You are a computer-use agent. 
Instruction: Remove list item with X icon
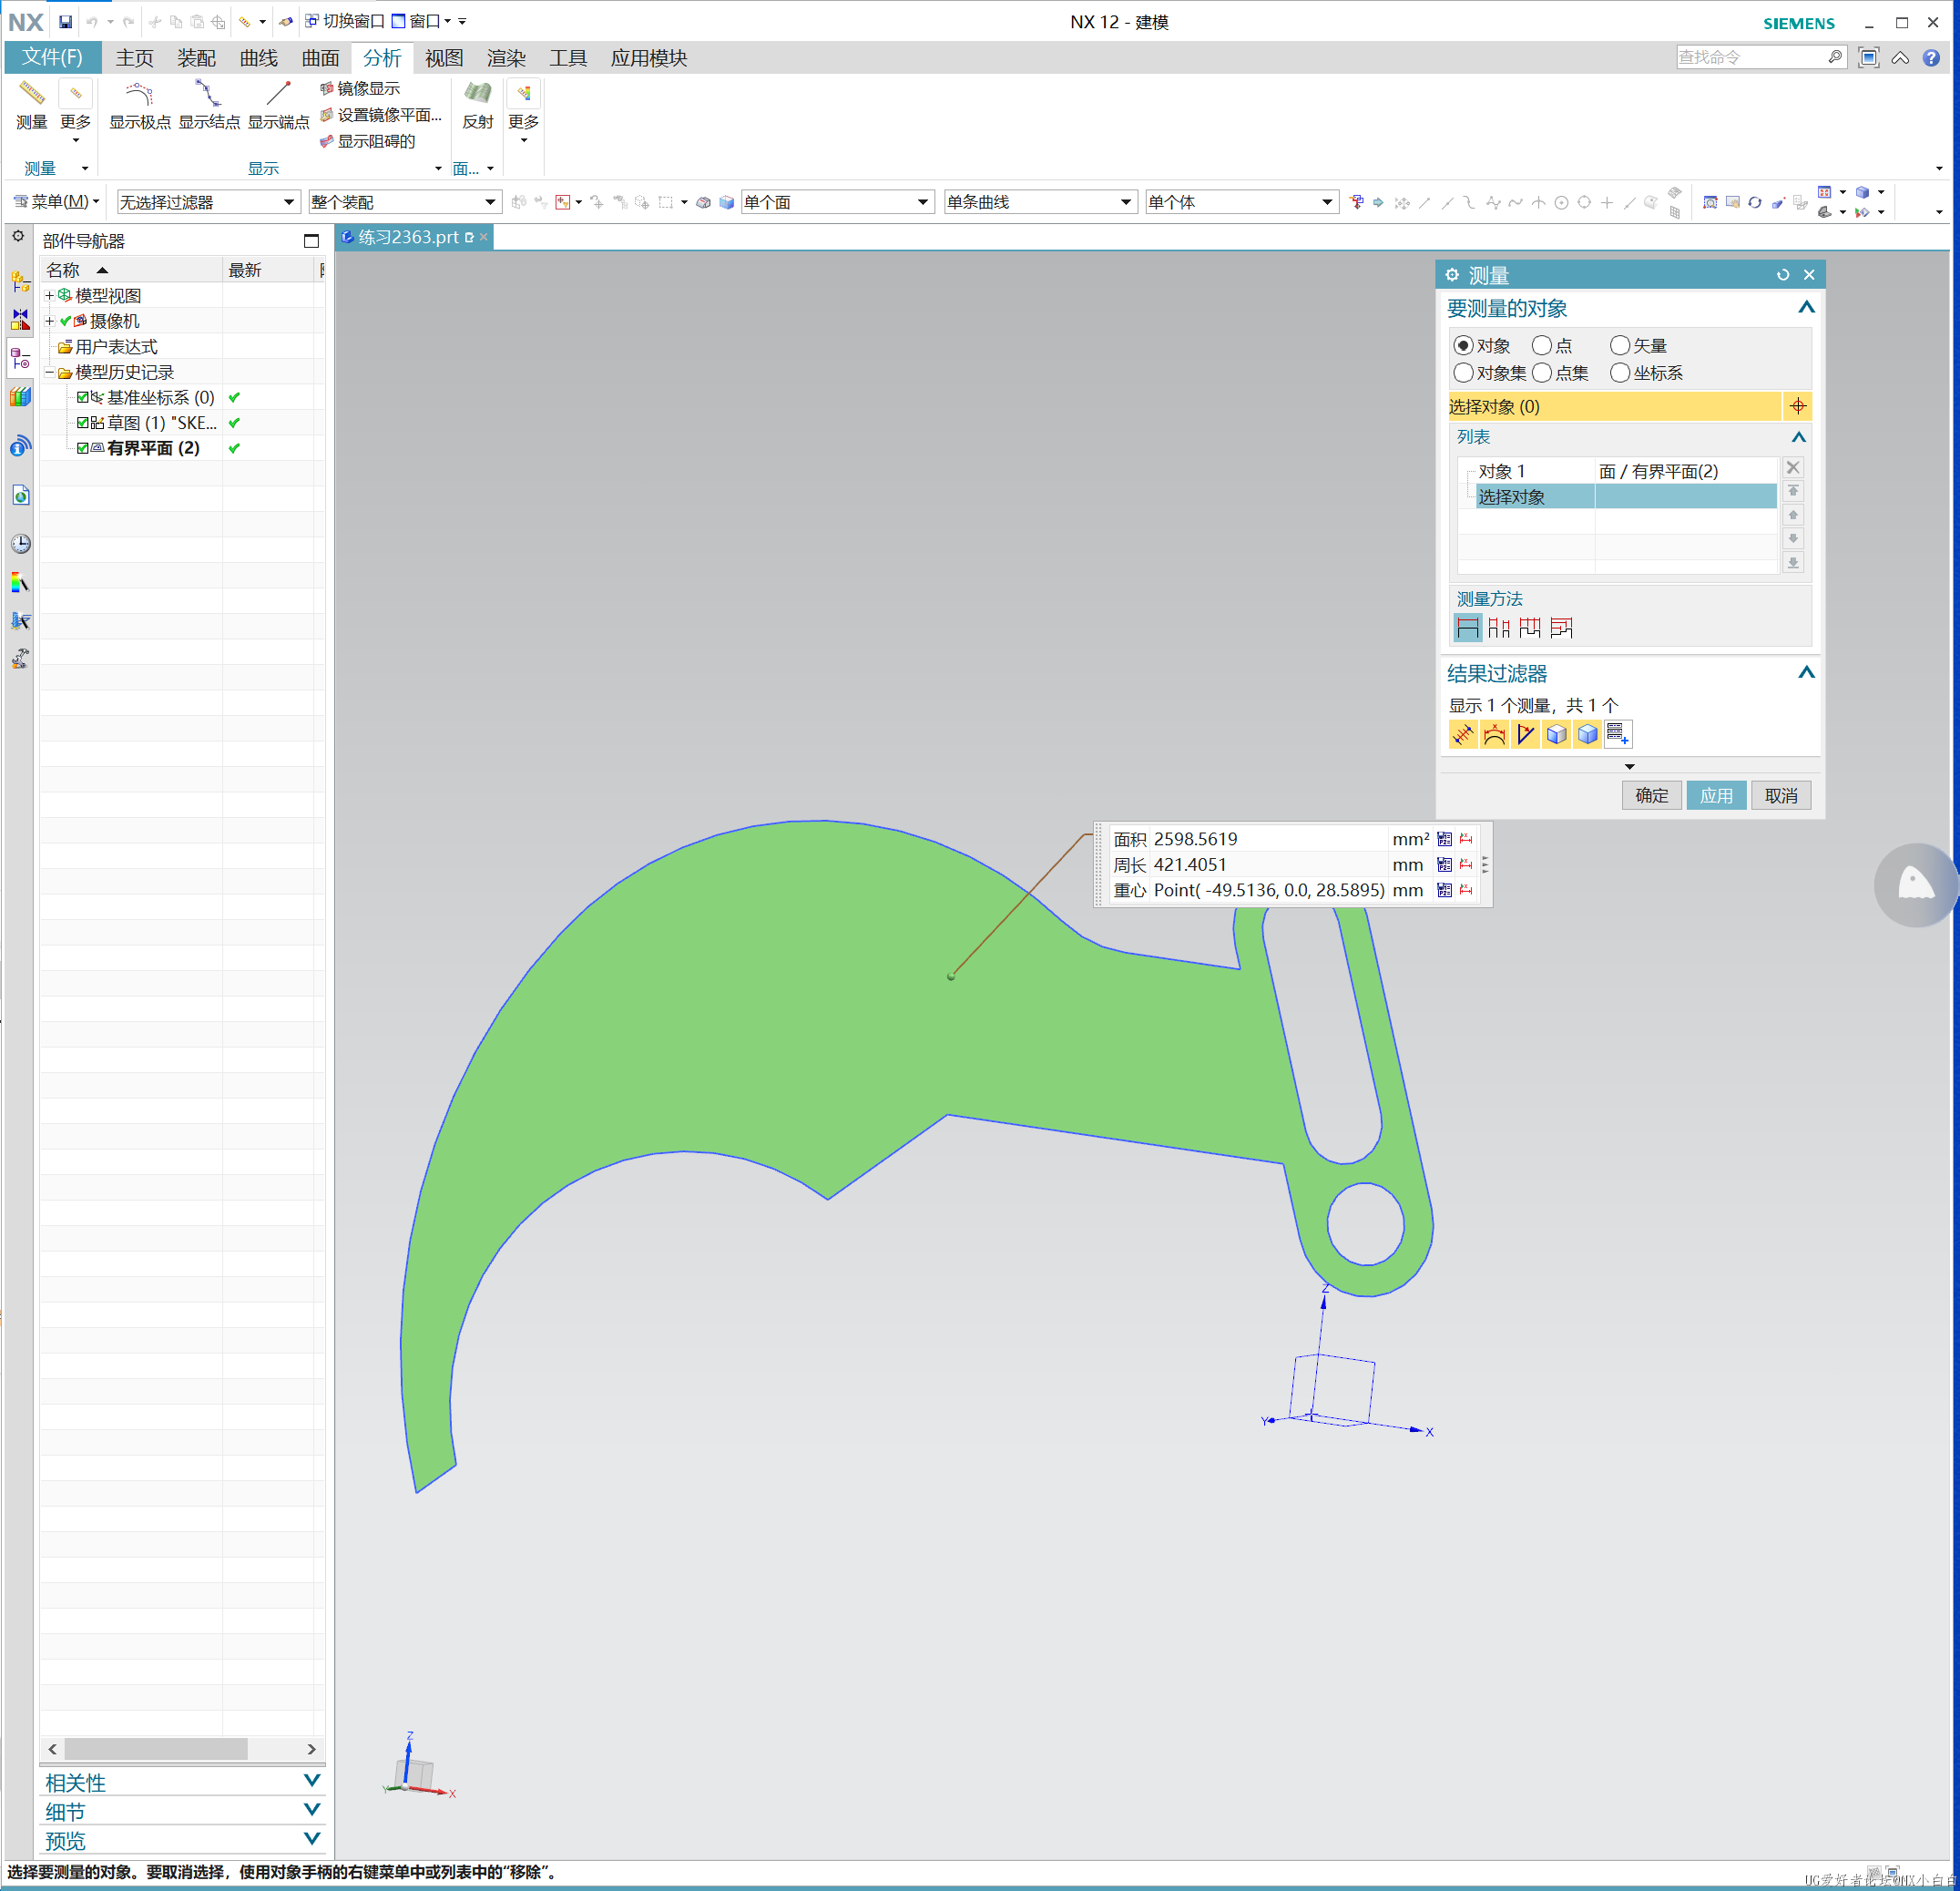coord(1792,467)
